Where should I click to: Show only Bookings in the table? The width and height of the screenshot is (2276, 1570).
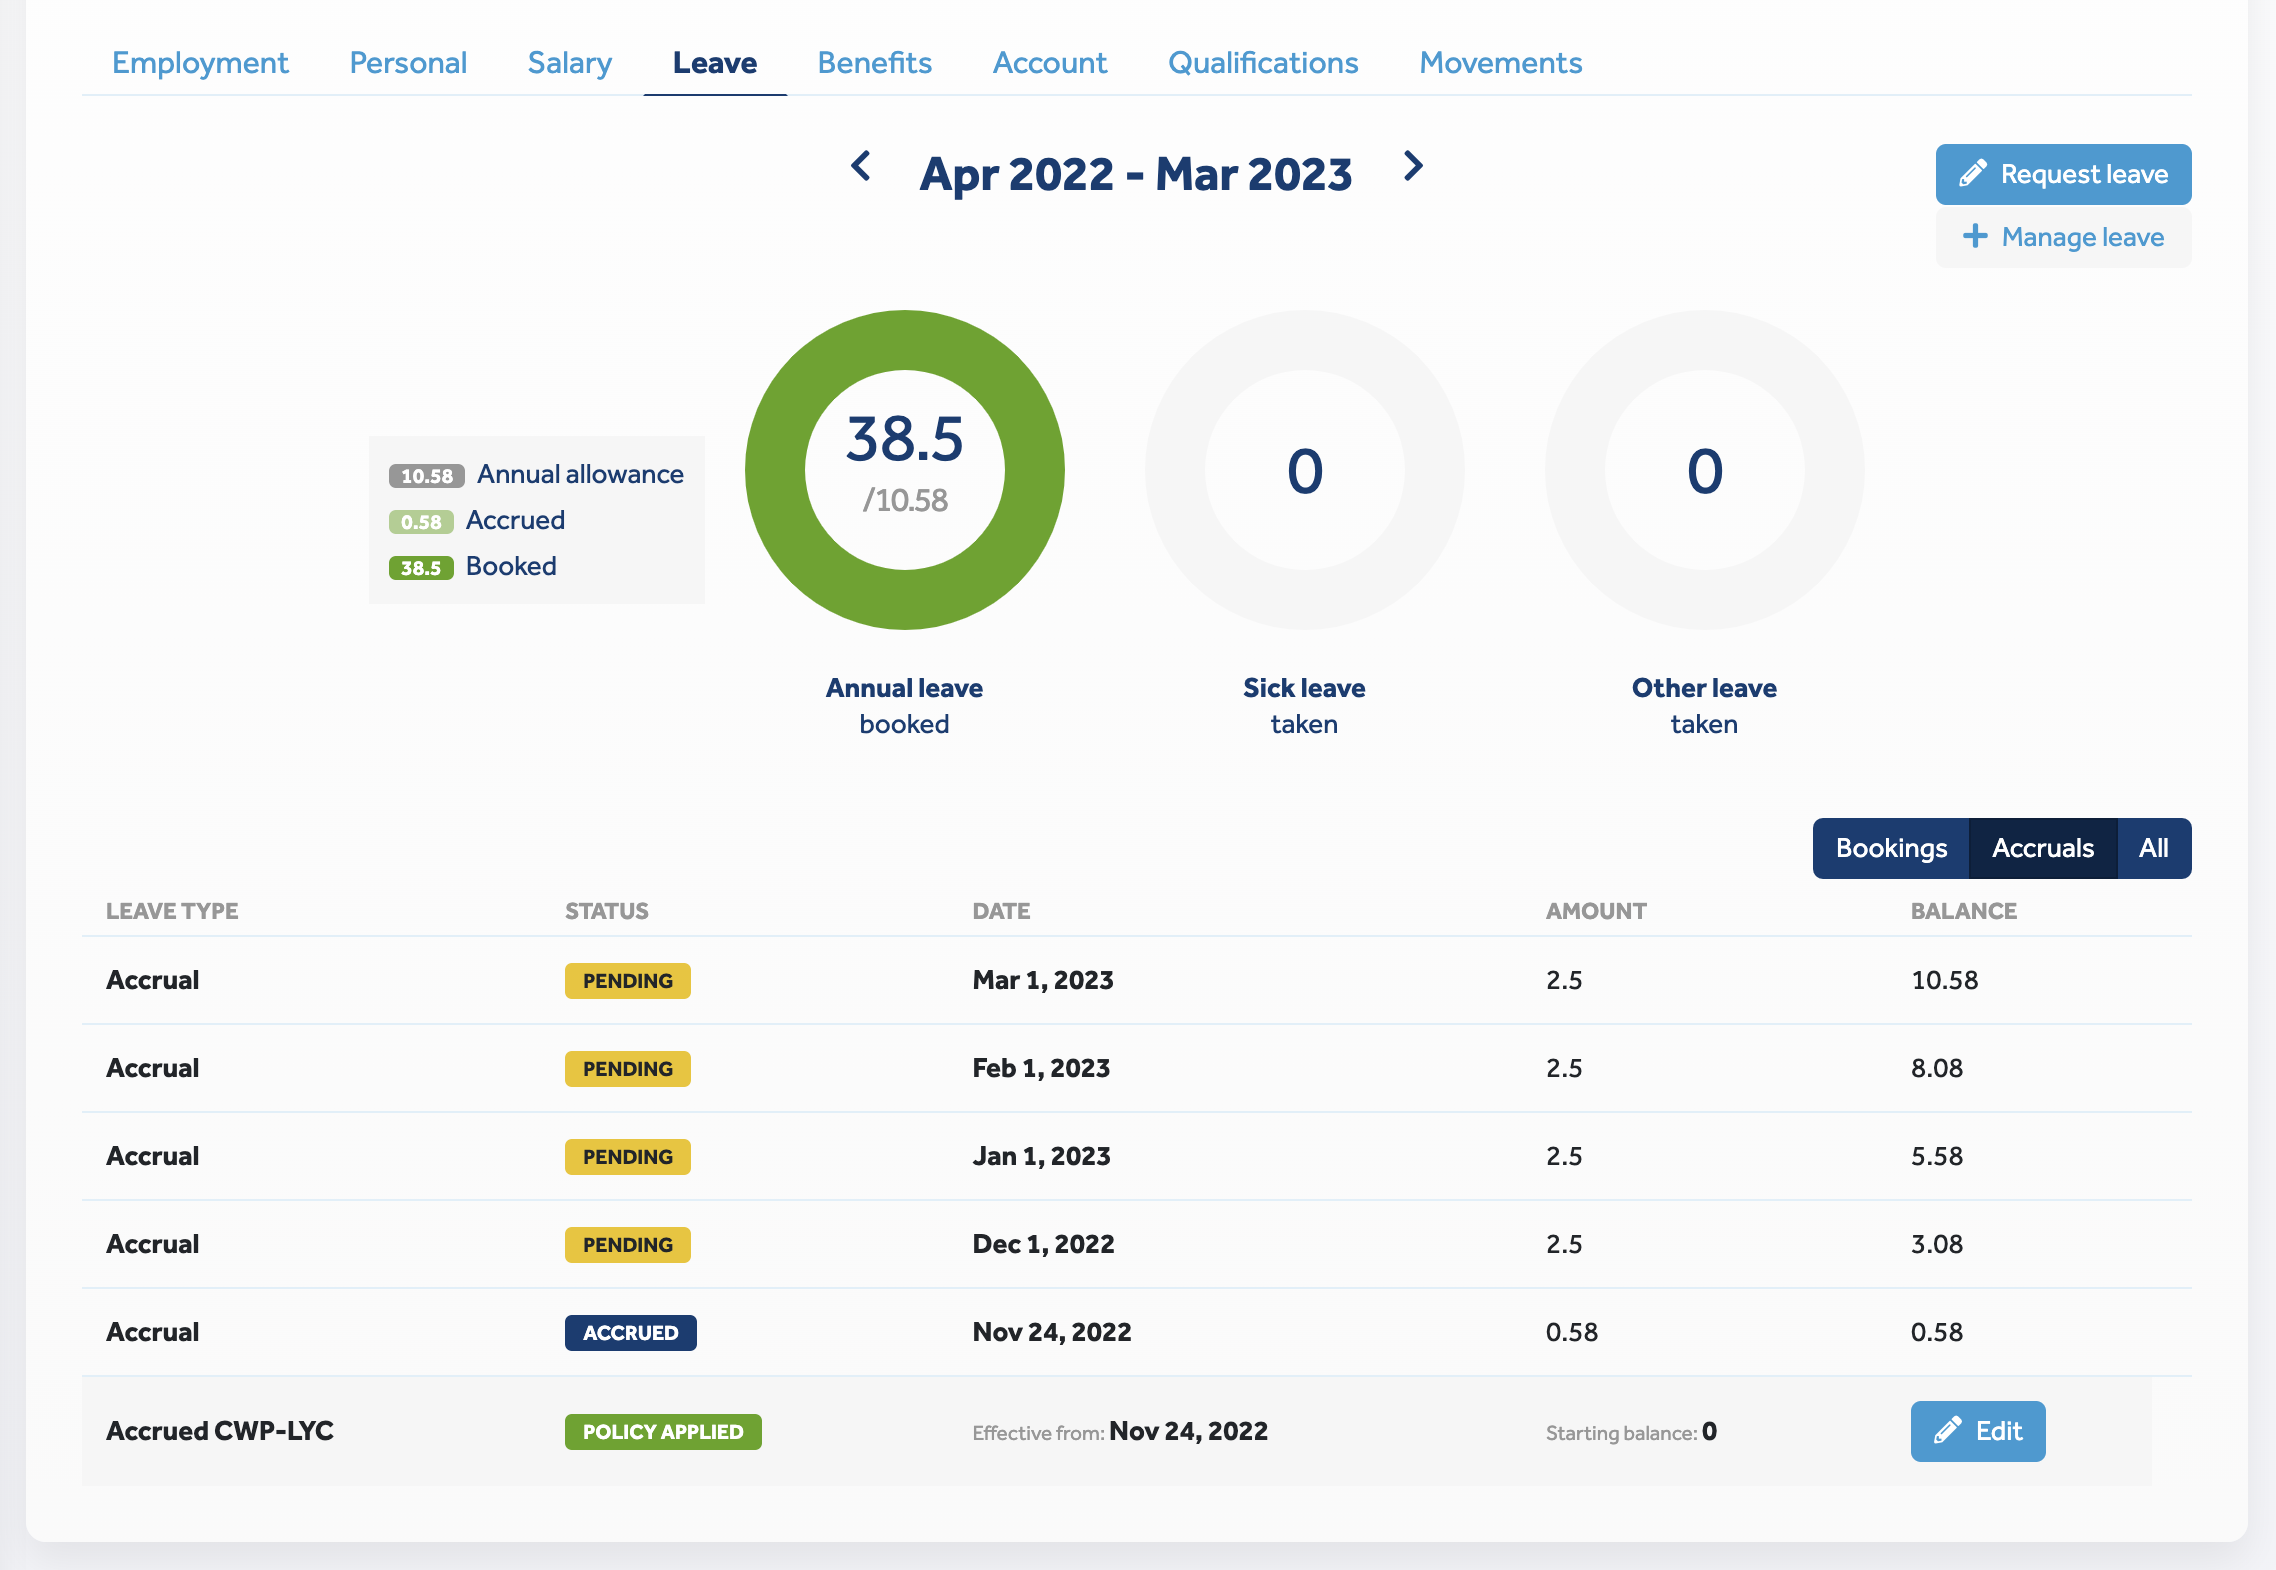point(1891,848)
